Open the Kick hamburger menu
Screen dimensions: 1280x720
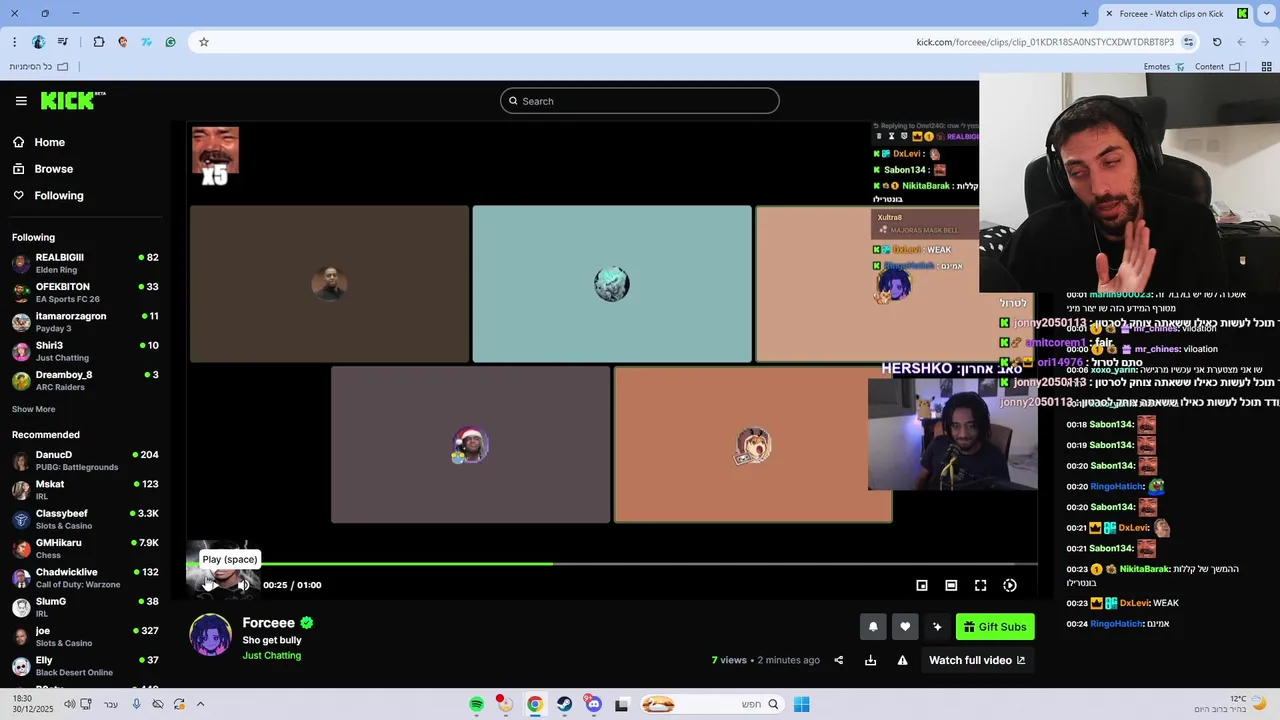coord(21,101)
